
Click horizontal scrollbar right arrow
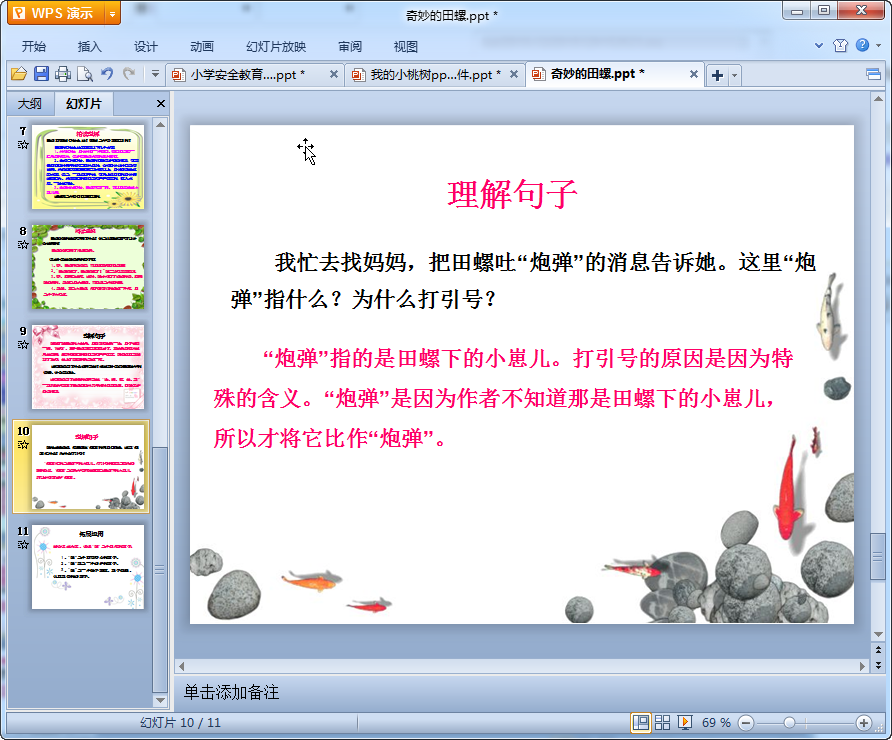click(x=862, y=666)
